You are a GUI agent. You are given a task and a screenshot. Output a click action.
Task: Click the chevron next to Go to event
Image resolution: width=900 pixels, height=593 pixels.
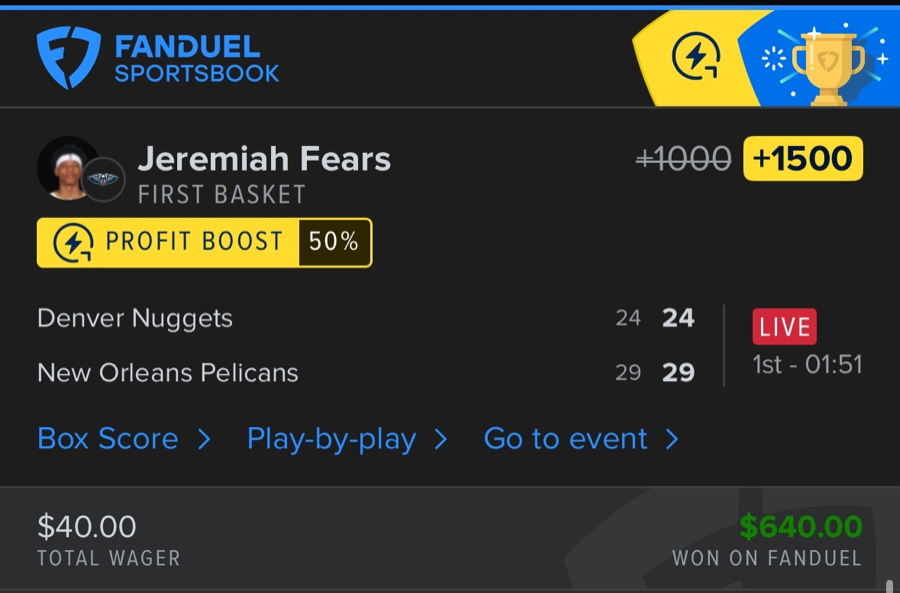pyautogui.click(x=672, y=439)
